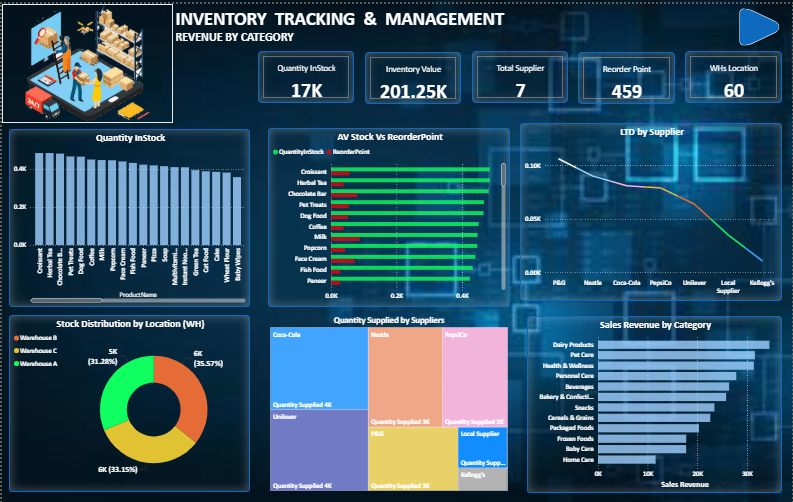
Task: Select the green QuantityInStock legend marker
Action: coord(275,152)
